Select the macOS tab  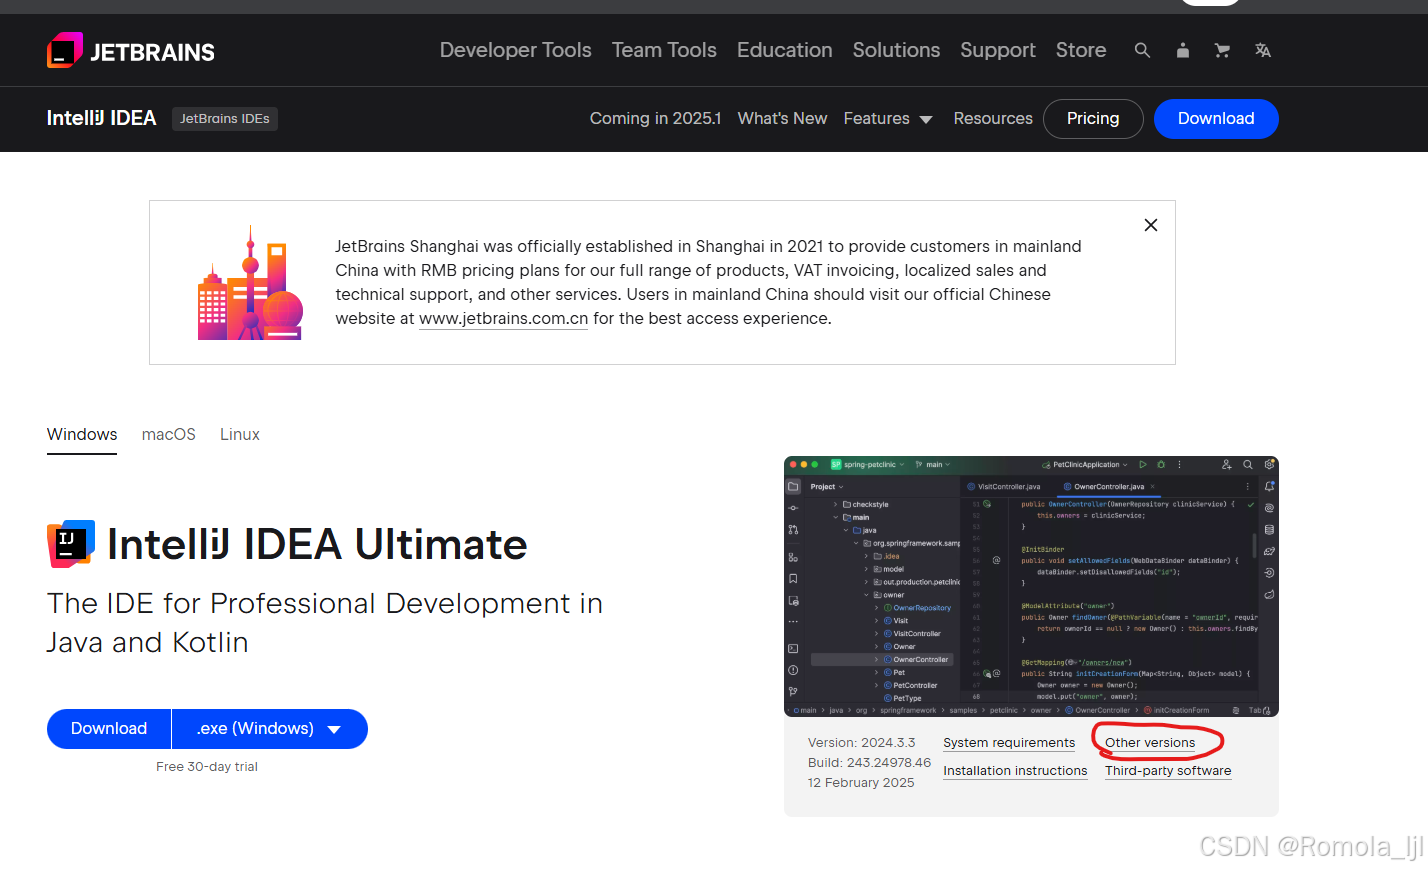click(169, 434)
